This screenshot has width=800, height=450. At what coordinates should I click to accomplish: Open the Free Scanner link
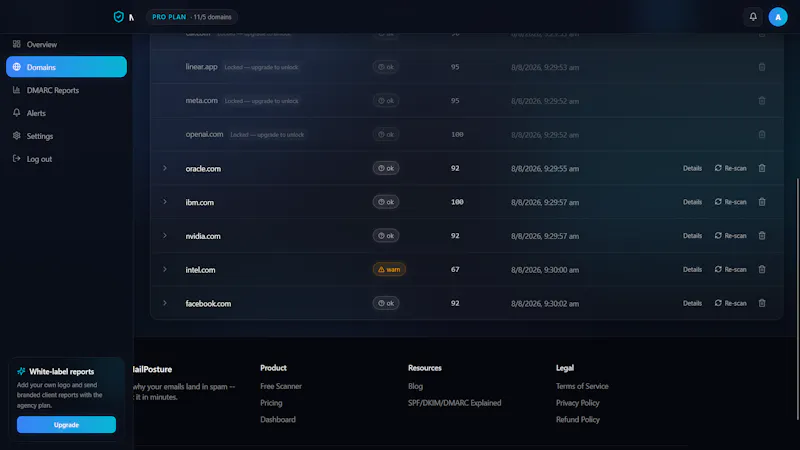point(281,386)
